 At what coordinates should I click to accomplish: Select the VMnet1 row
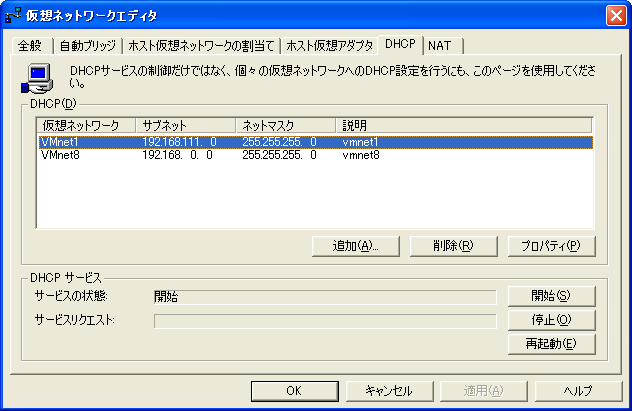(316, 142)
